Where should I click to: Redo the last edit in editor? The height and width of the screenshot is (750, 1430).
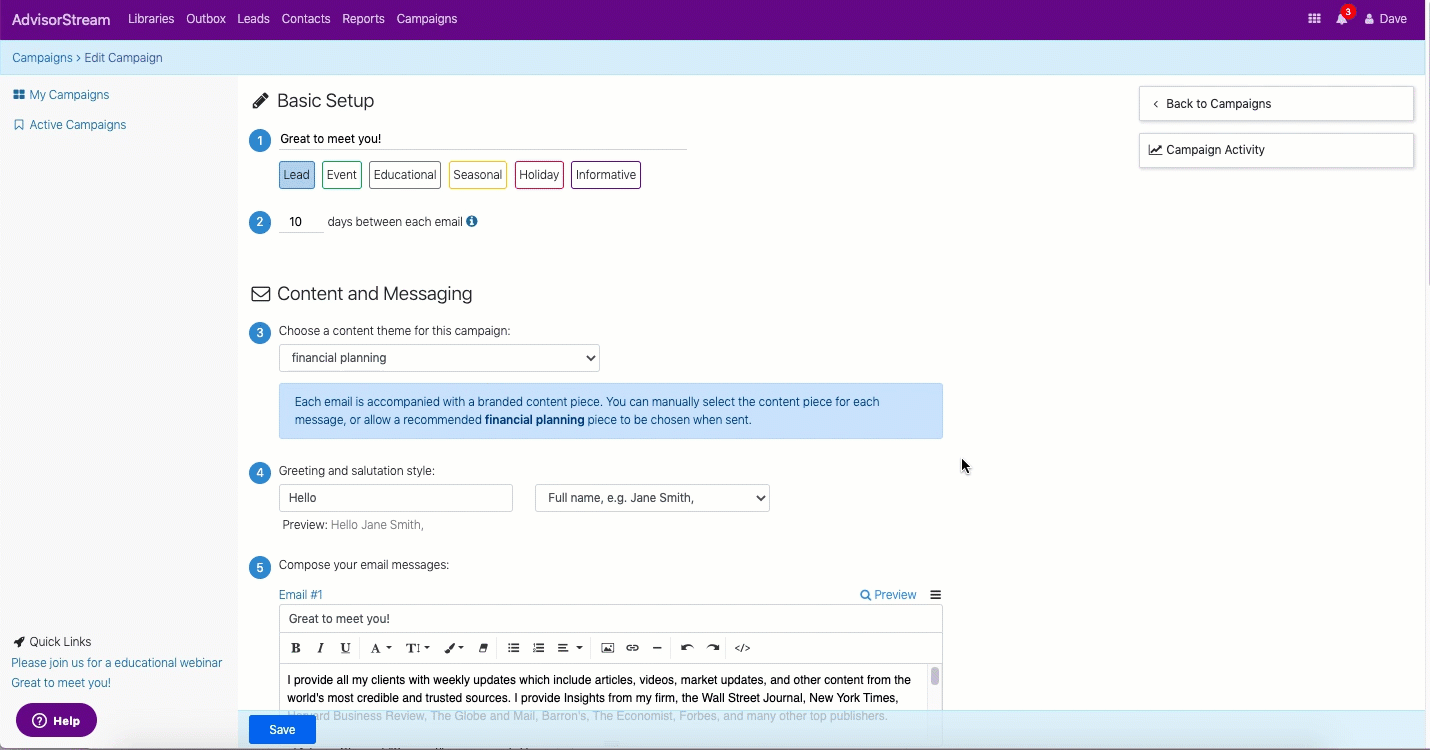click(713, 648)
